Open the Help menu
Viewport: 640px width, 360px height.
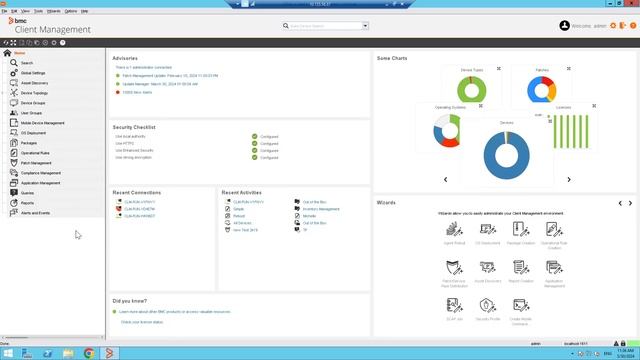tap(84, 11)
